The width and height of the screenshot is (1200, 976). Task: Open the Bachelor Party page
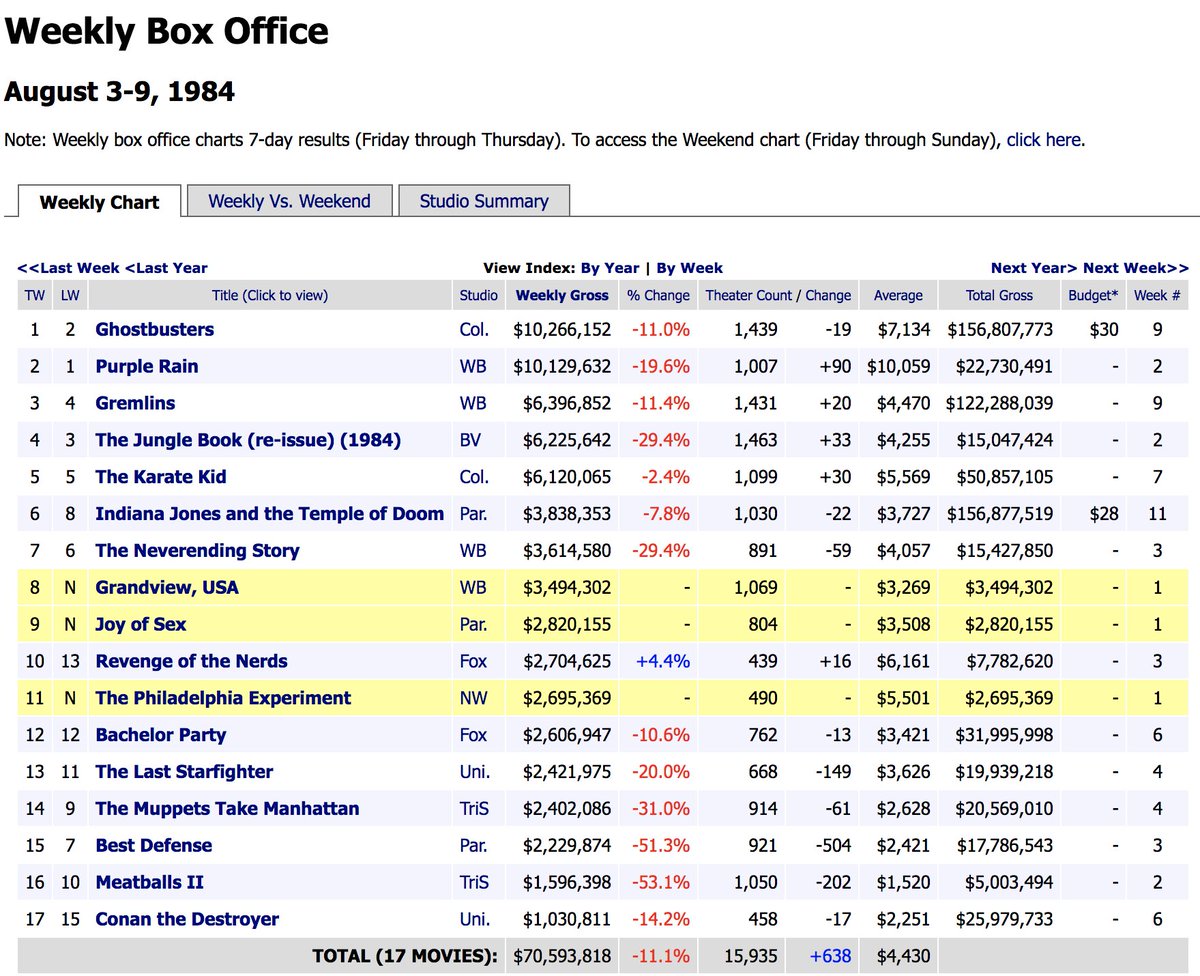coord(161,735)
